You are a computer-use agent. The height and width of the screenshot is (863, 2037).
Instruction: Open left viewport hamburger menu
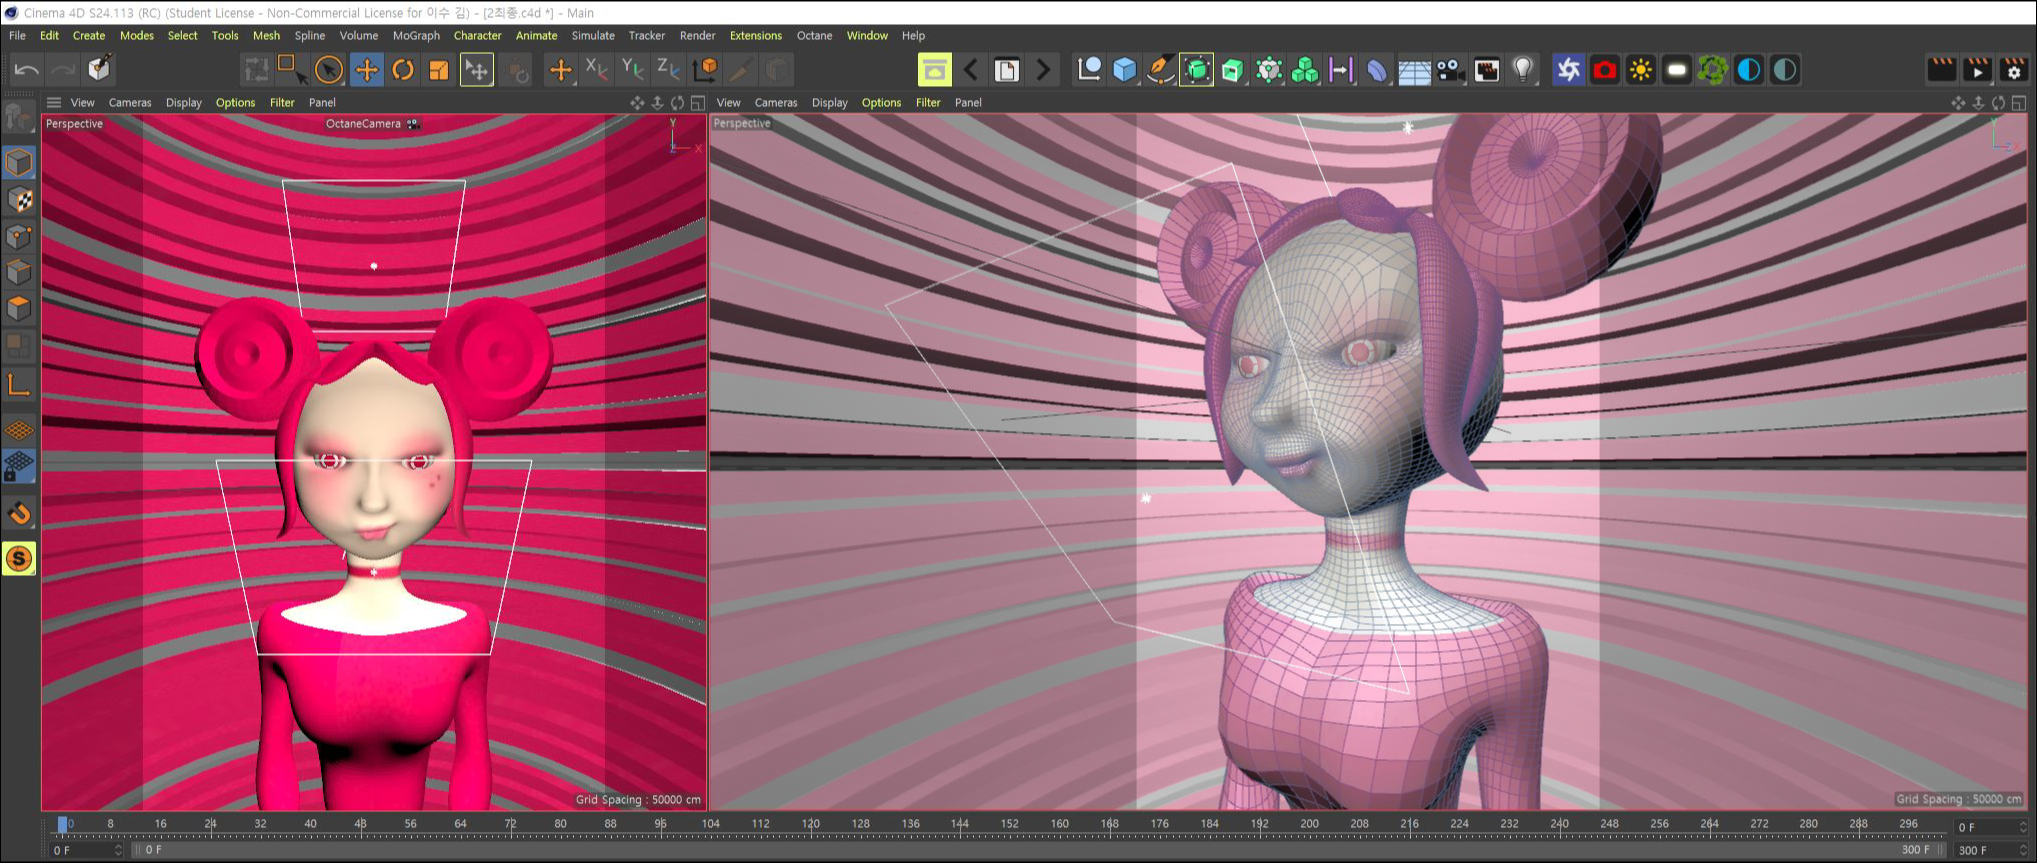(x=54, y=102)
